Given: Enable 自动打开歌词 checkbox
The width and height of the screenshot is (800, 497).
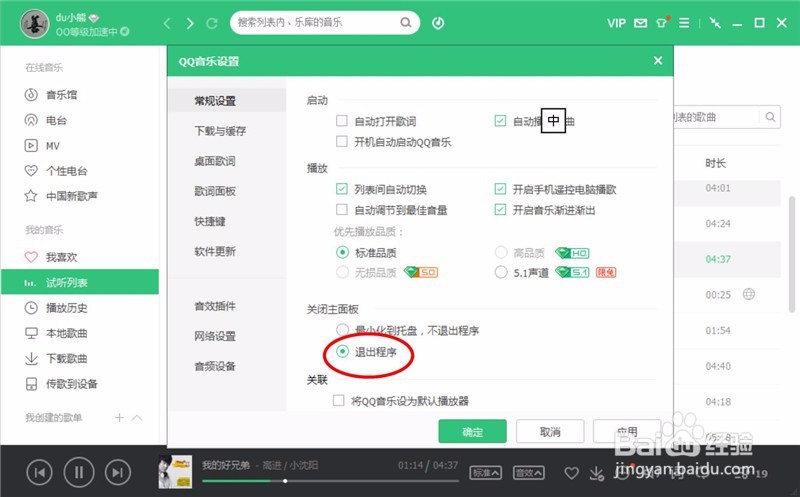Looking at the screenshot, I should coord(342,121).
